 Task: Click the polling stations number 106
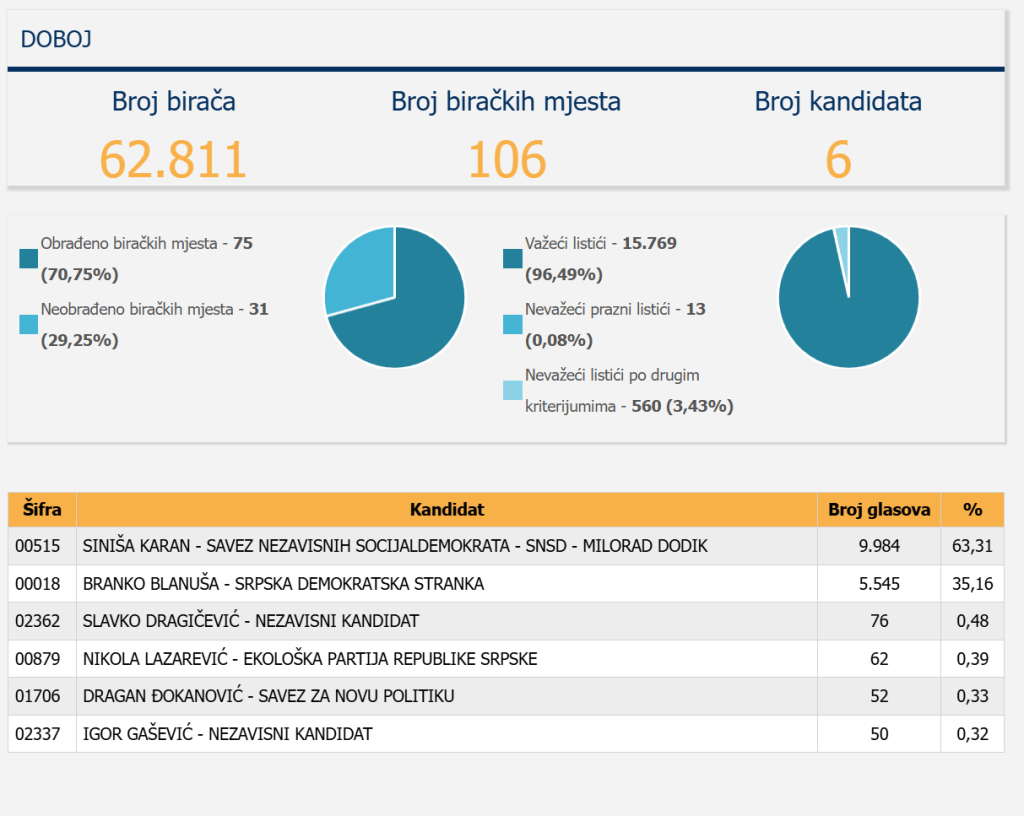click(x=507, y=160)
